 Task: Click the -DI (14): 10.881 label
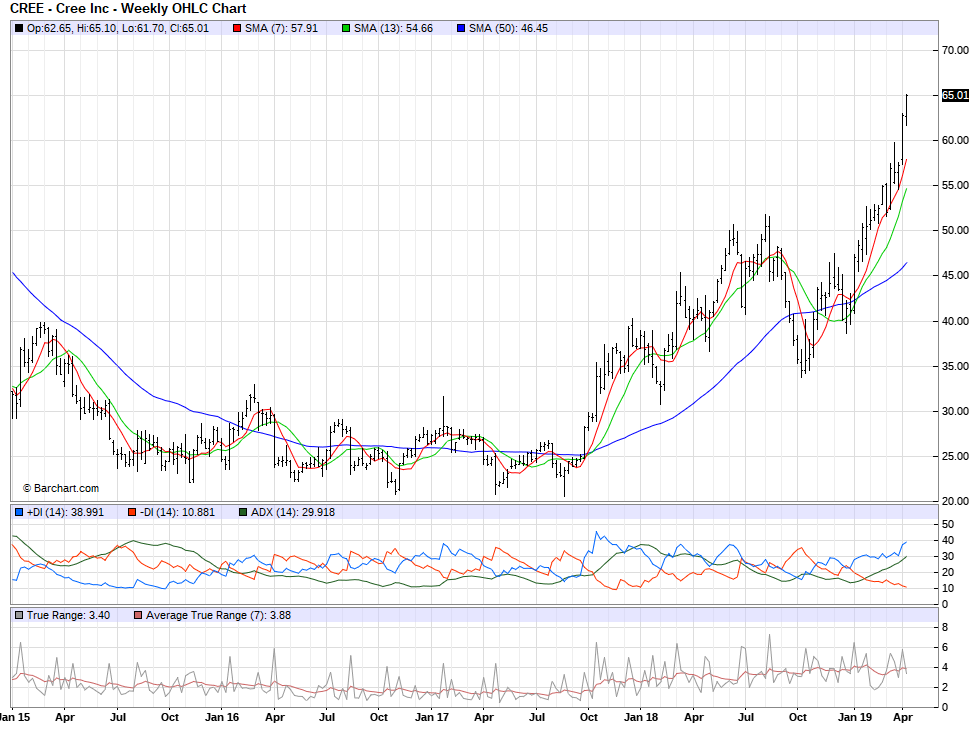pos(177,512)
